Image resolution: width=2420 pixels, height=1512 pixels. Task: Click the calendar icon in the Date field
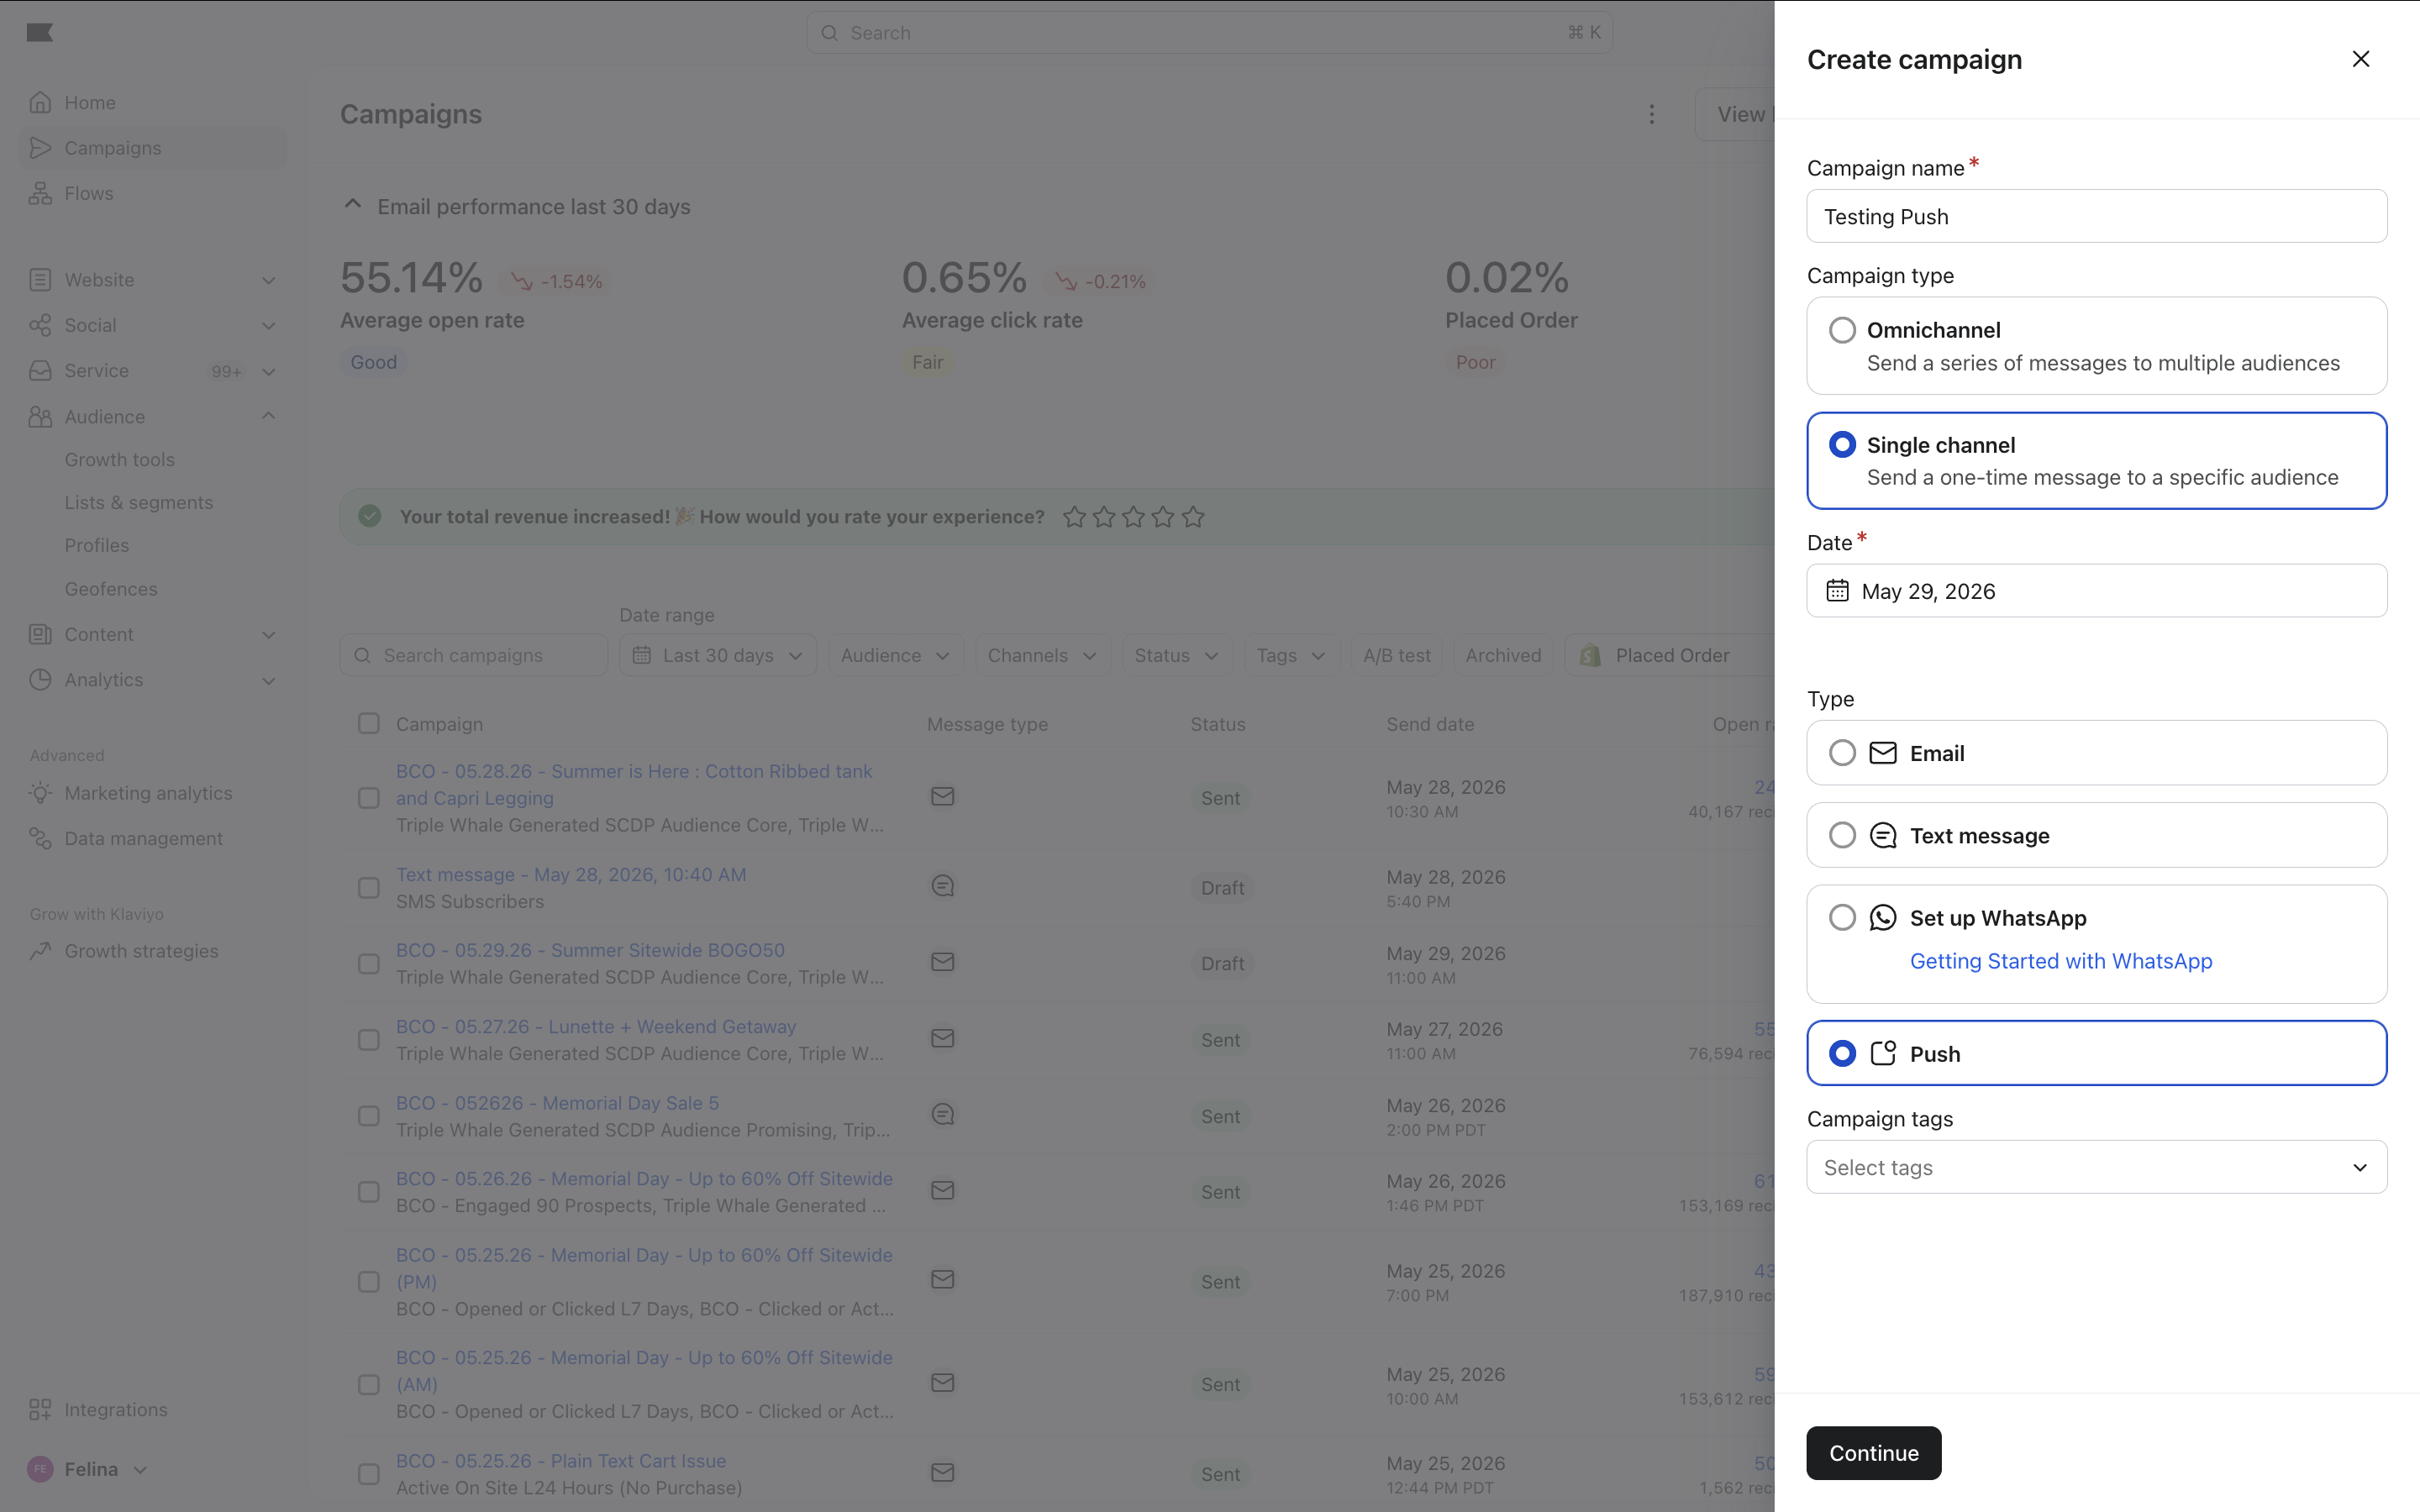tap(1837, 591)
